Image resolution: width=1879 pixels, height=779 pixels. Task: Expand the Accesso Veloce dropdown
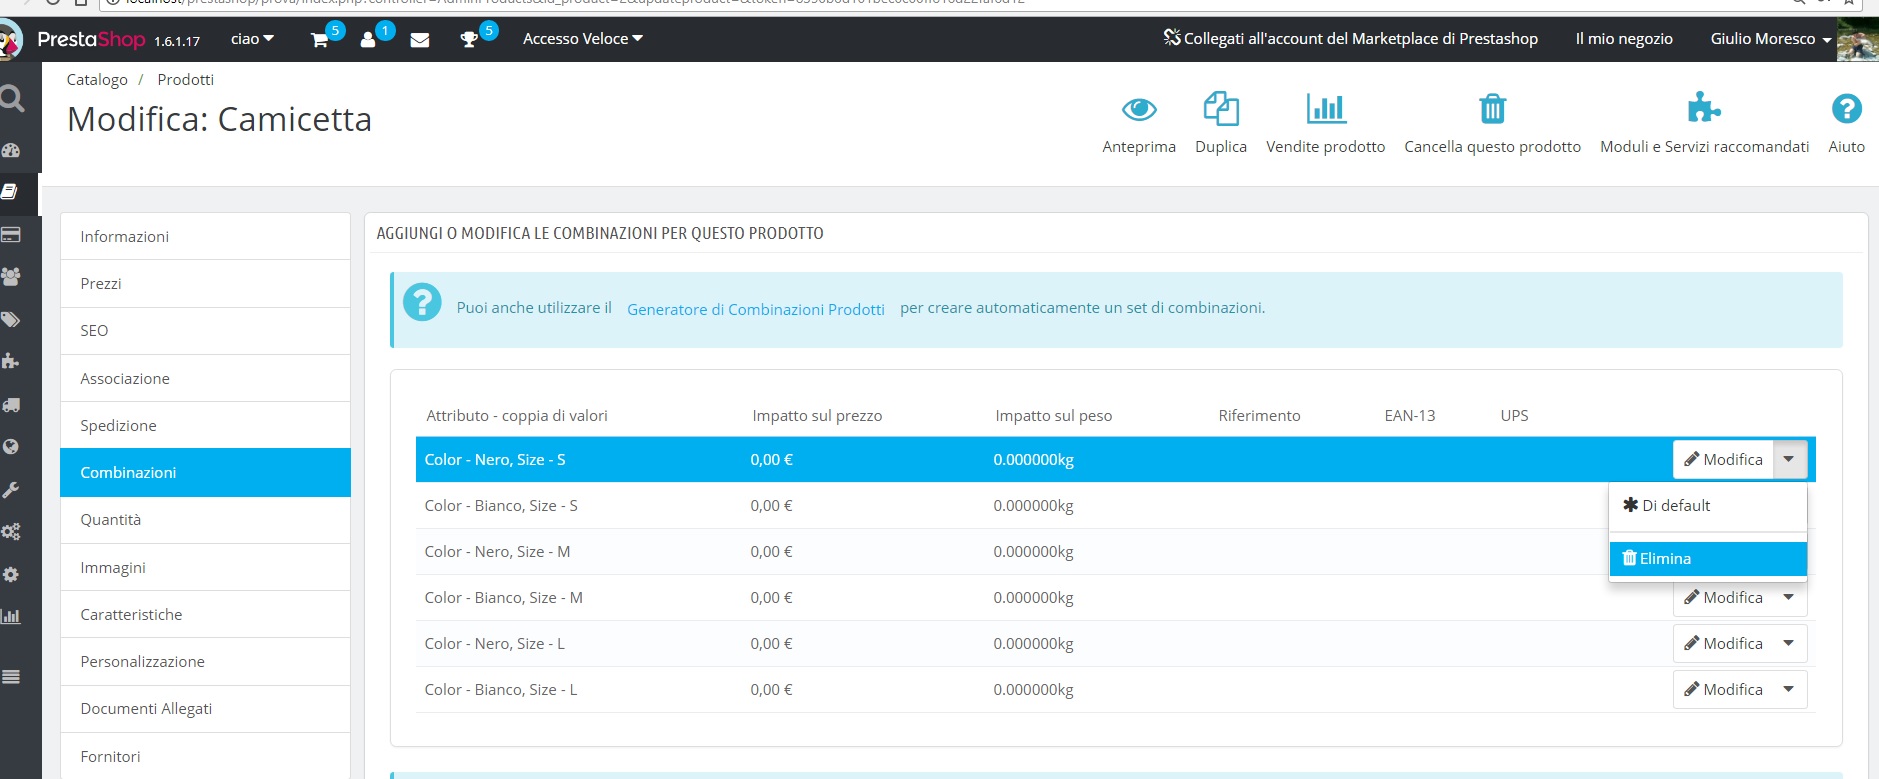pyautogui.click(x=583, y=39)
